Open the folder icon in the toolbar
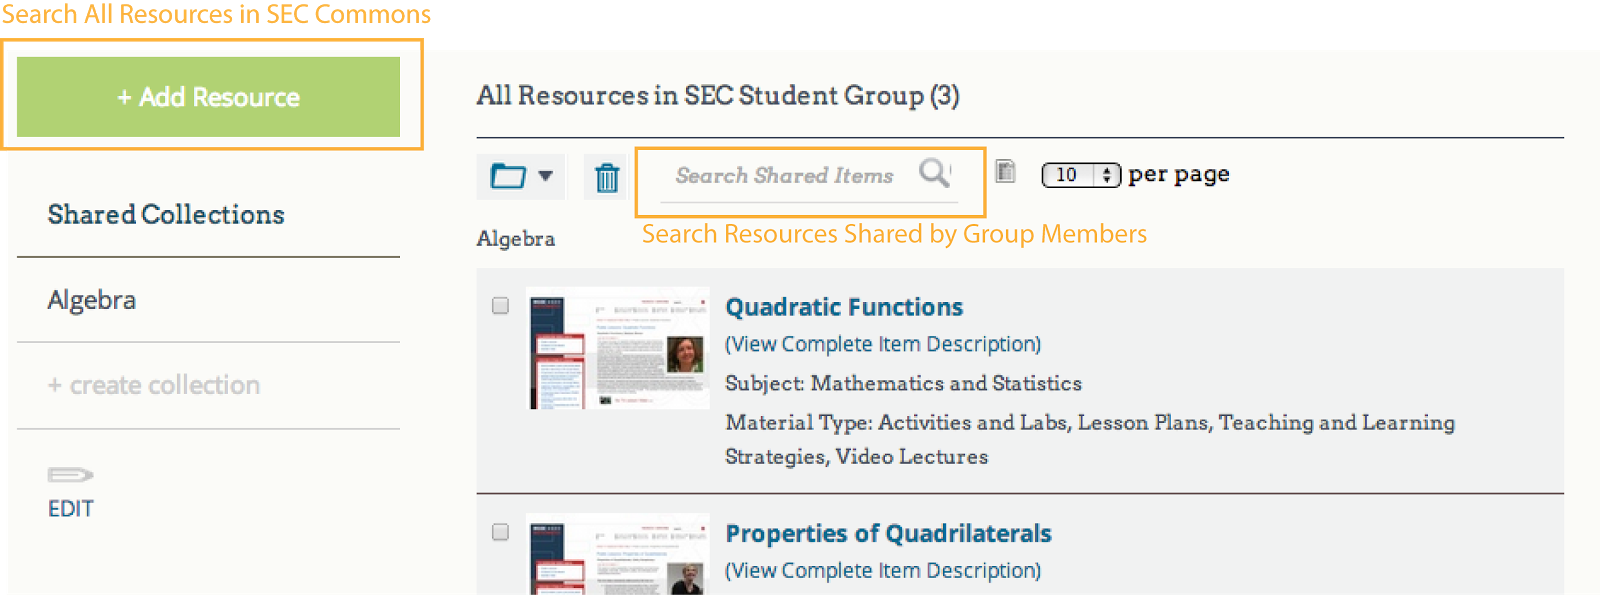 tap(508, 176)
